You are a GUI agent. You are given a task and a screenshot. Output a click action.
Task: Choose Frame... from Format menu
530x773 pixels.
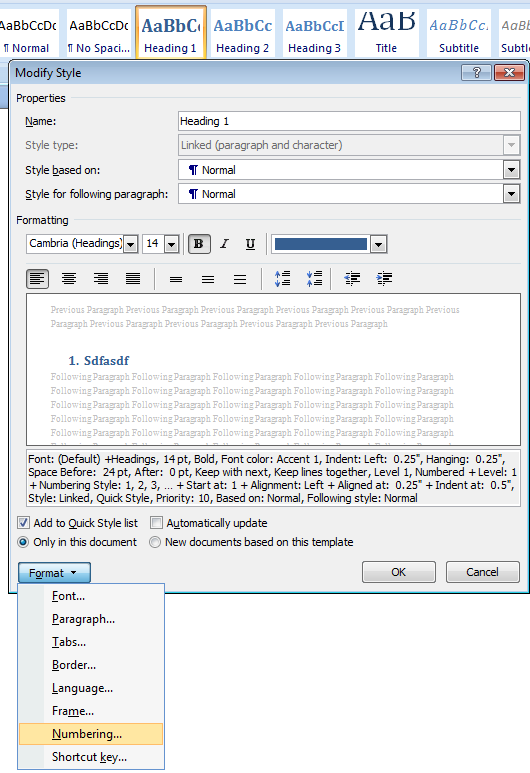click(x=91, y=711)
